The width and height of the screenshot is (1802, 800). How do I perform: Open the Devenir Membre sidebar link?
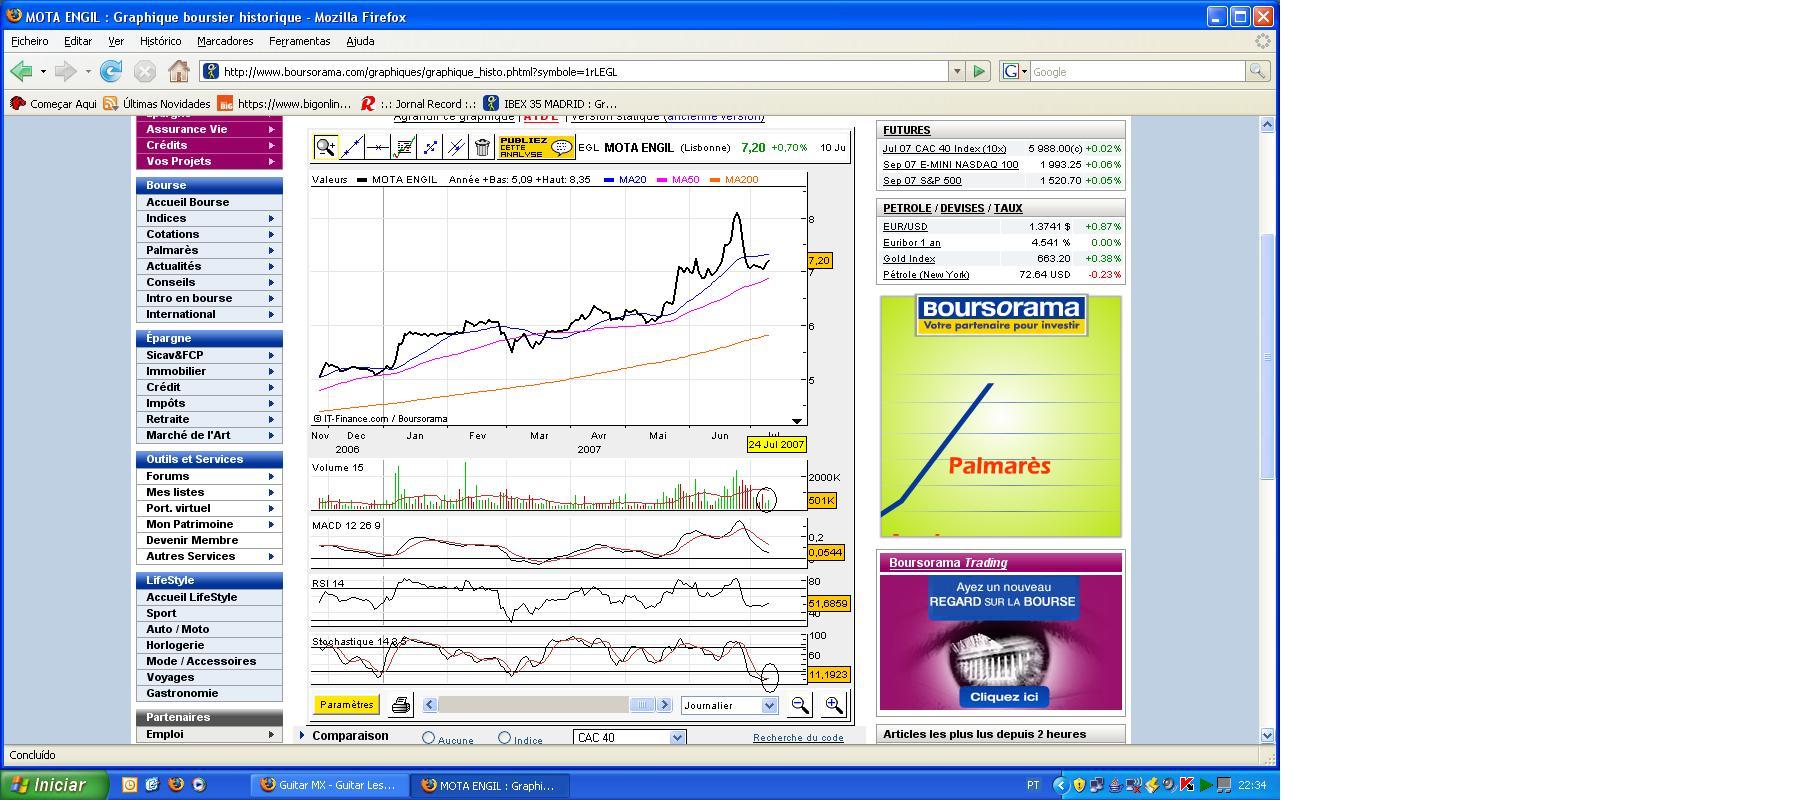(192, 540)
